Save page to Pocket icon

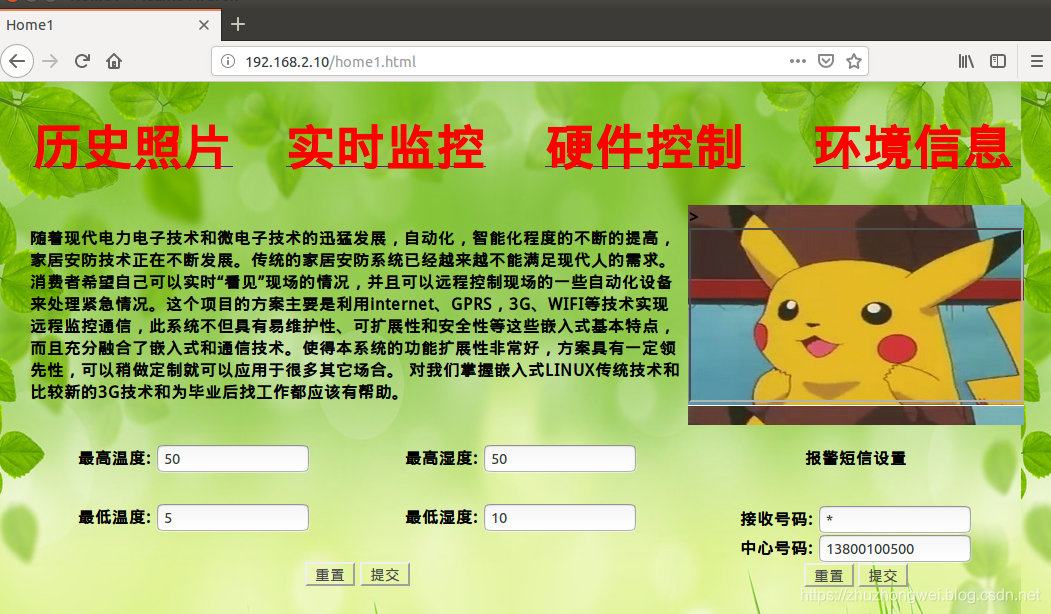point(826,61)
